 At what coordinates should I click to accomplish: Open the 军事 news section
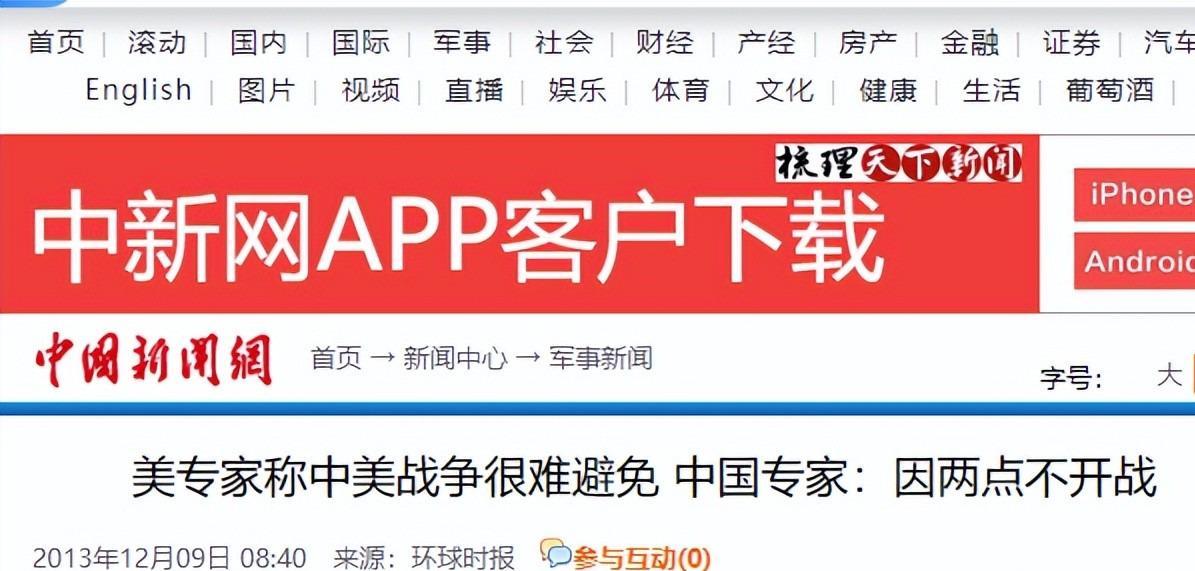point(462,43)
